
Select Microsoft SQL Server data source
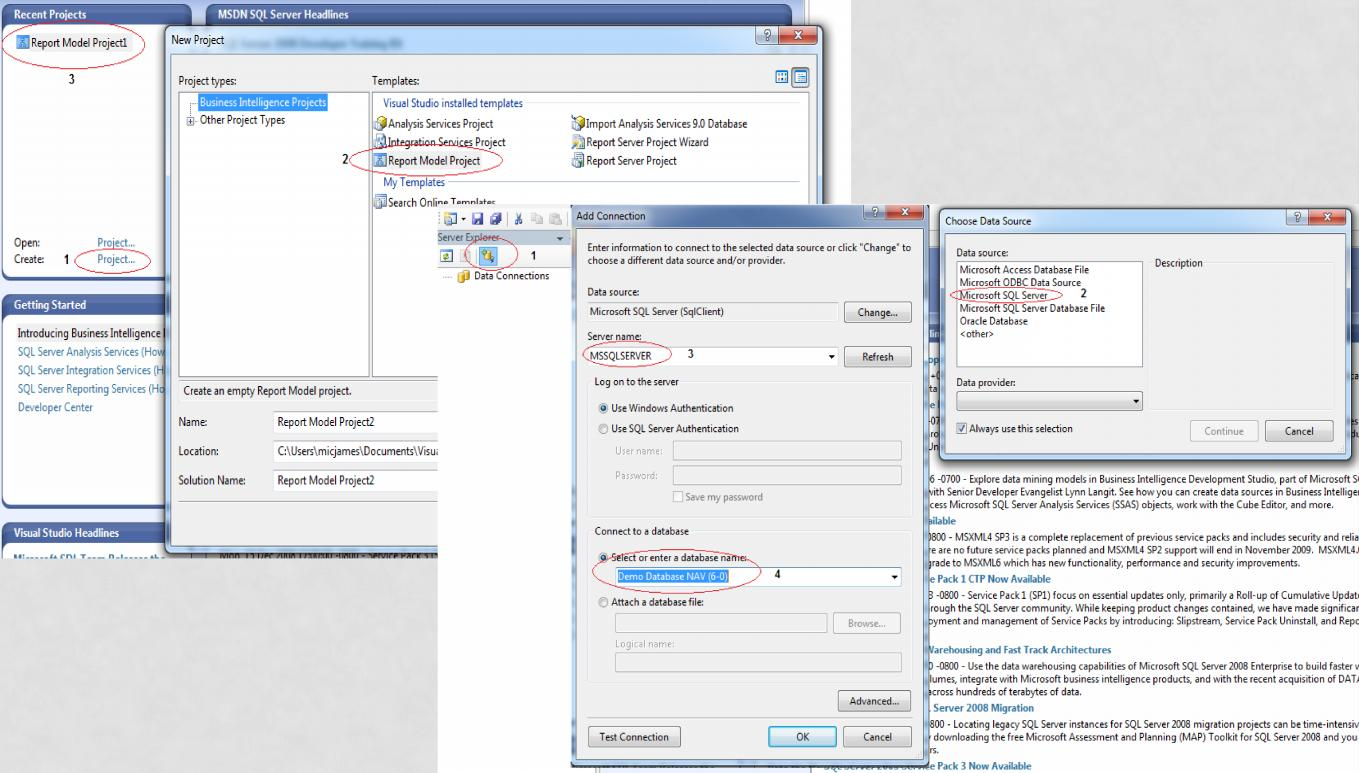[1006, 296]
